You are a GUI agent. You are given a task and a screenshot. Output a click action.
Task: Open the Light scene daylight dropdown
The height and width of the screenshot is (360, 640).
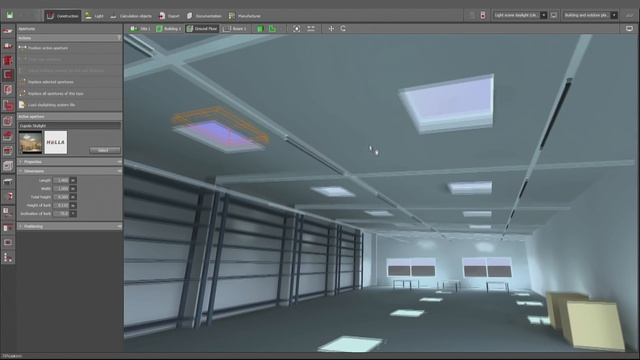pos(520,16)
